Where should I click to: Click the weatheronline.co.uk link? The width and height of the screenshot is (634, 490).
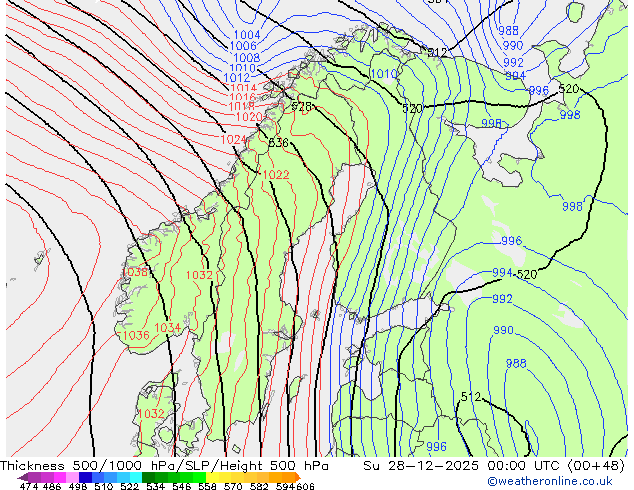click(x=550, y=481)
